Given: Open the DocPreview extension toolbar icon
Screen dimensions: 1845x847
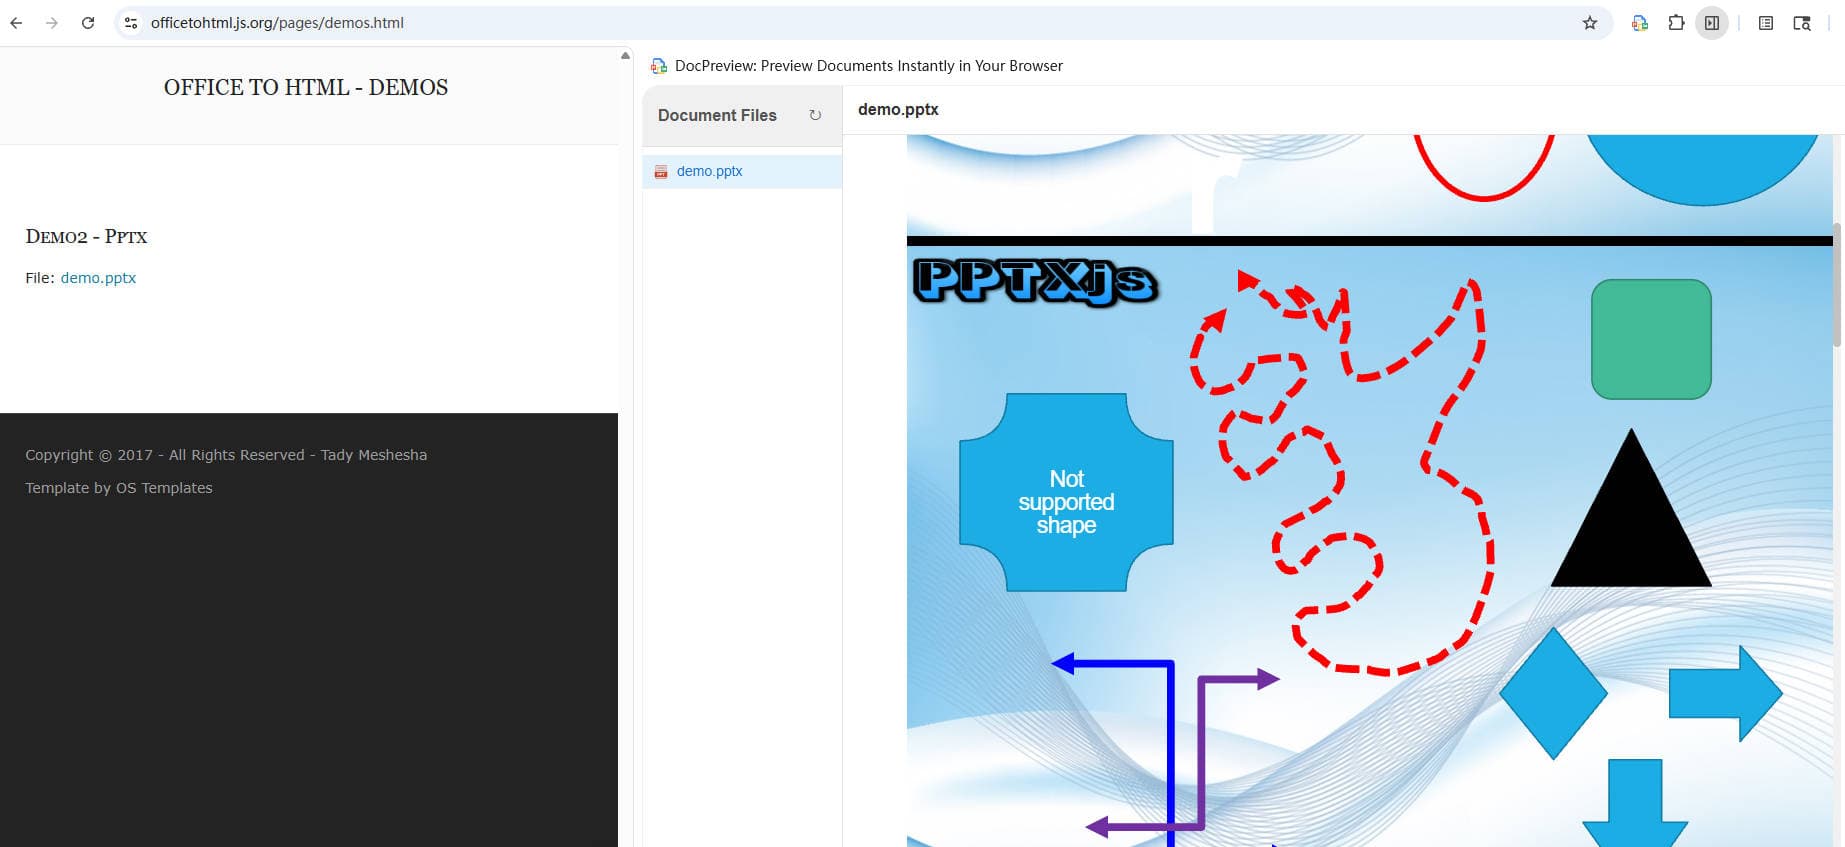Looking at the screenshot, I should 1640,23.
